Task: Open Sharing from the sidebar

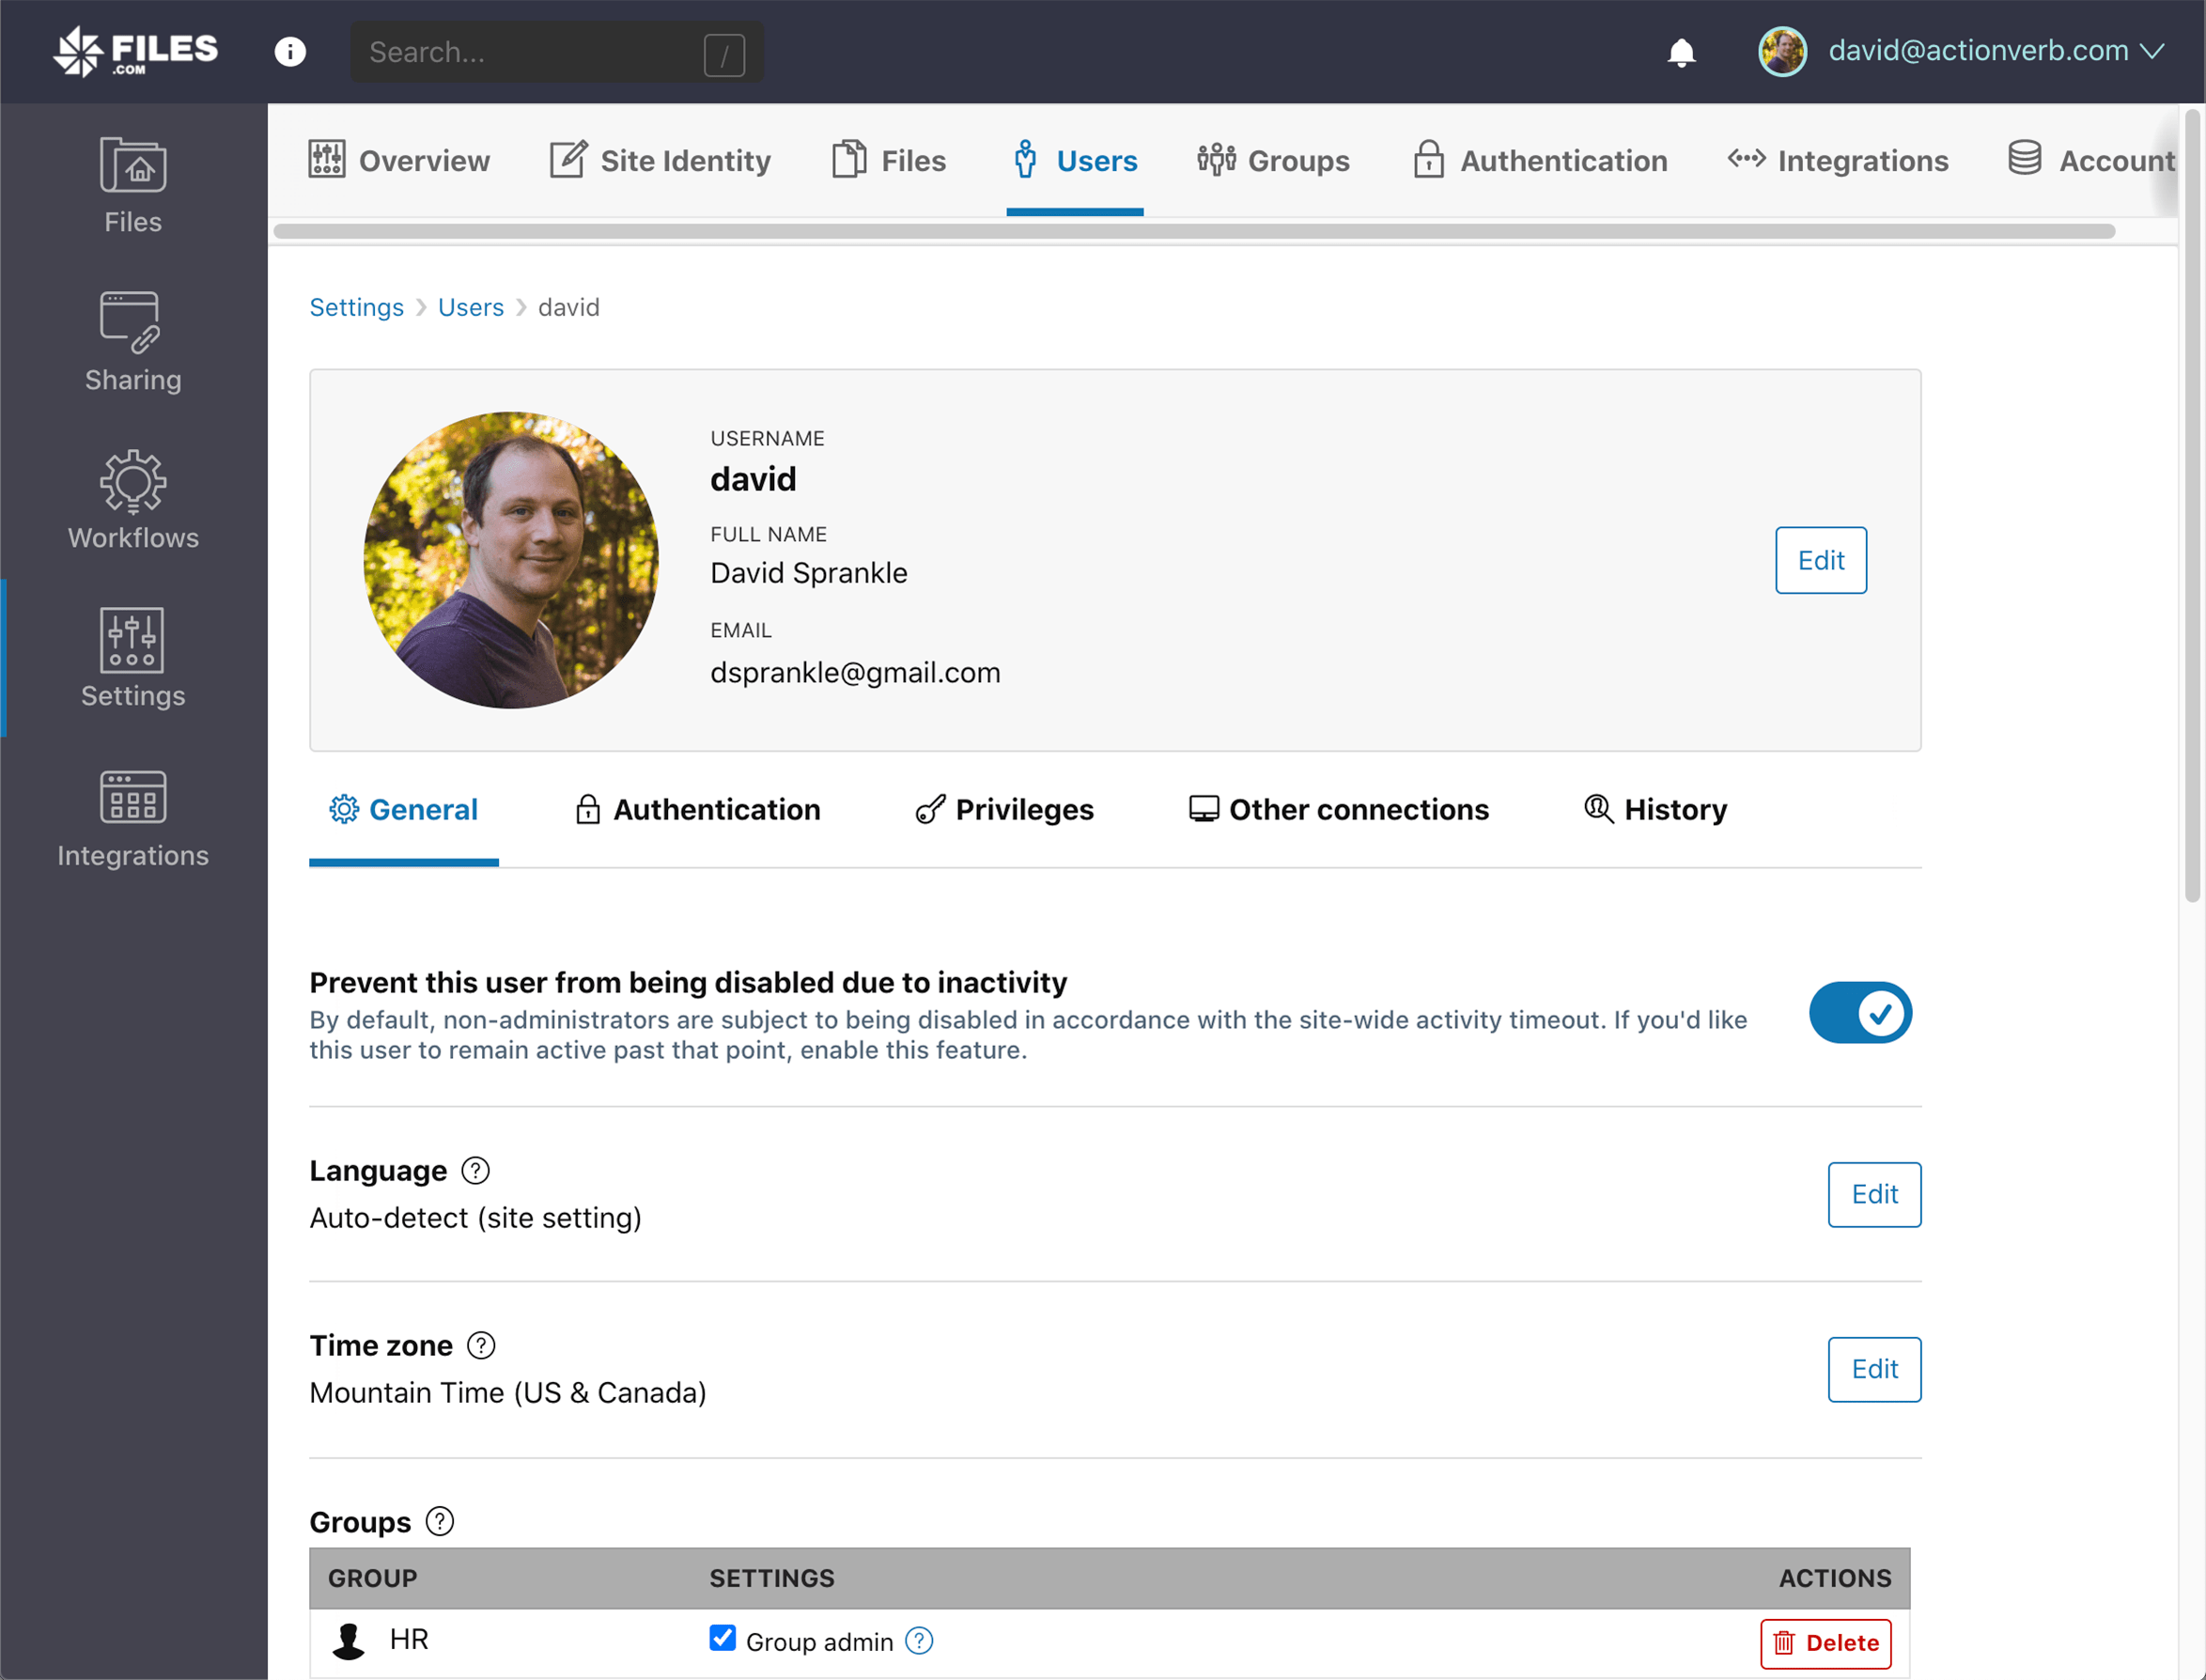Action: tap(133, 343)
